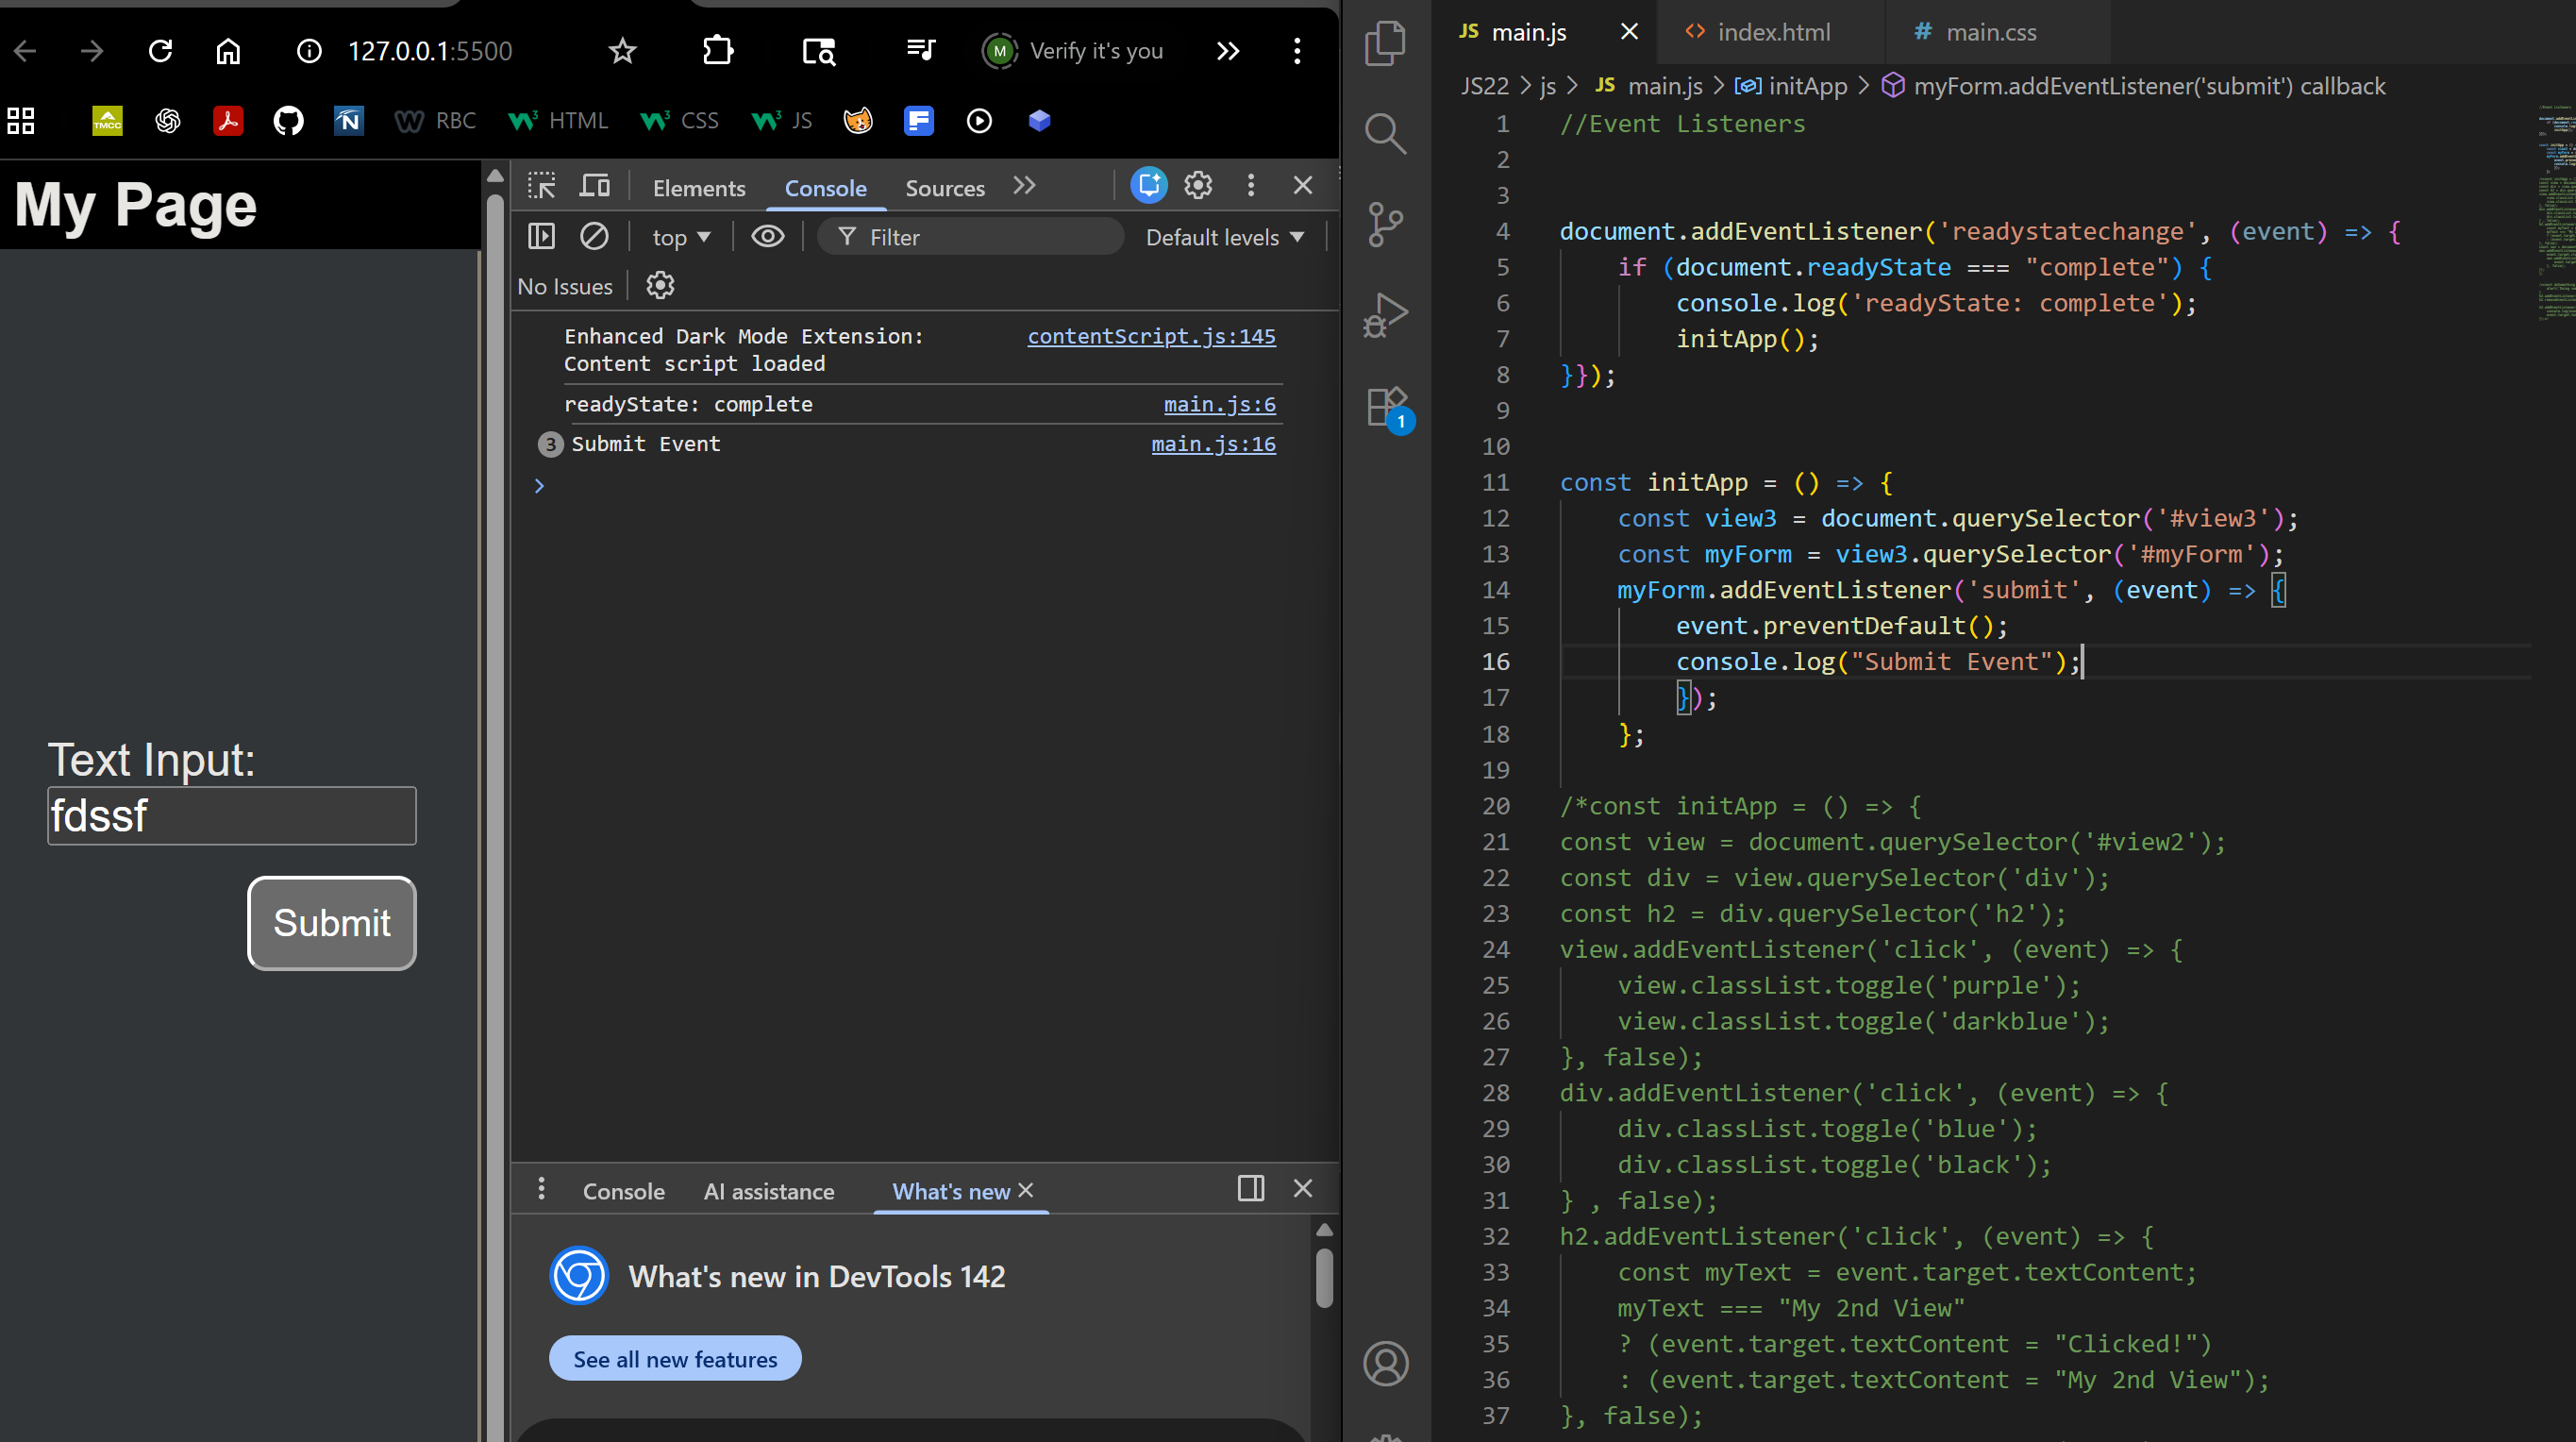This screenshot has width=2576, height=1442.
Task: Click What's new panel scrollbar thumb
Action: (1324, 1277)
